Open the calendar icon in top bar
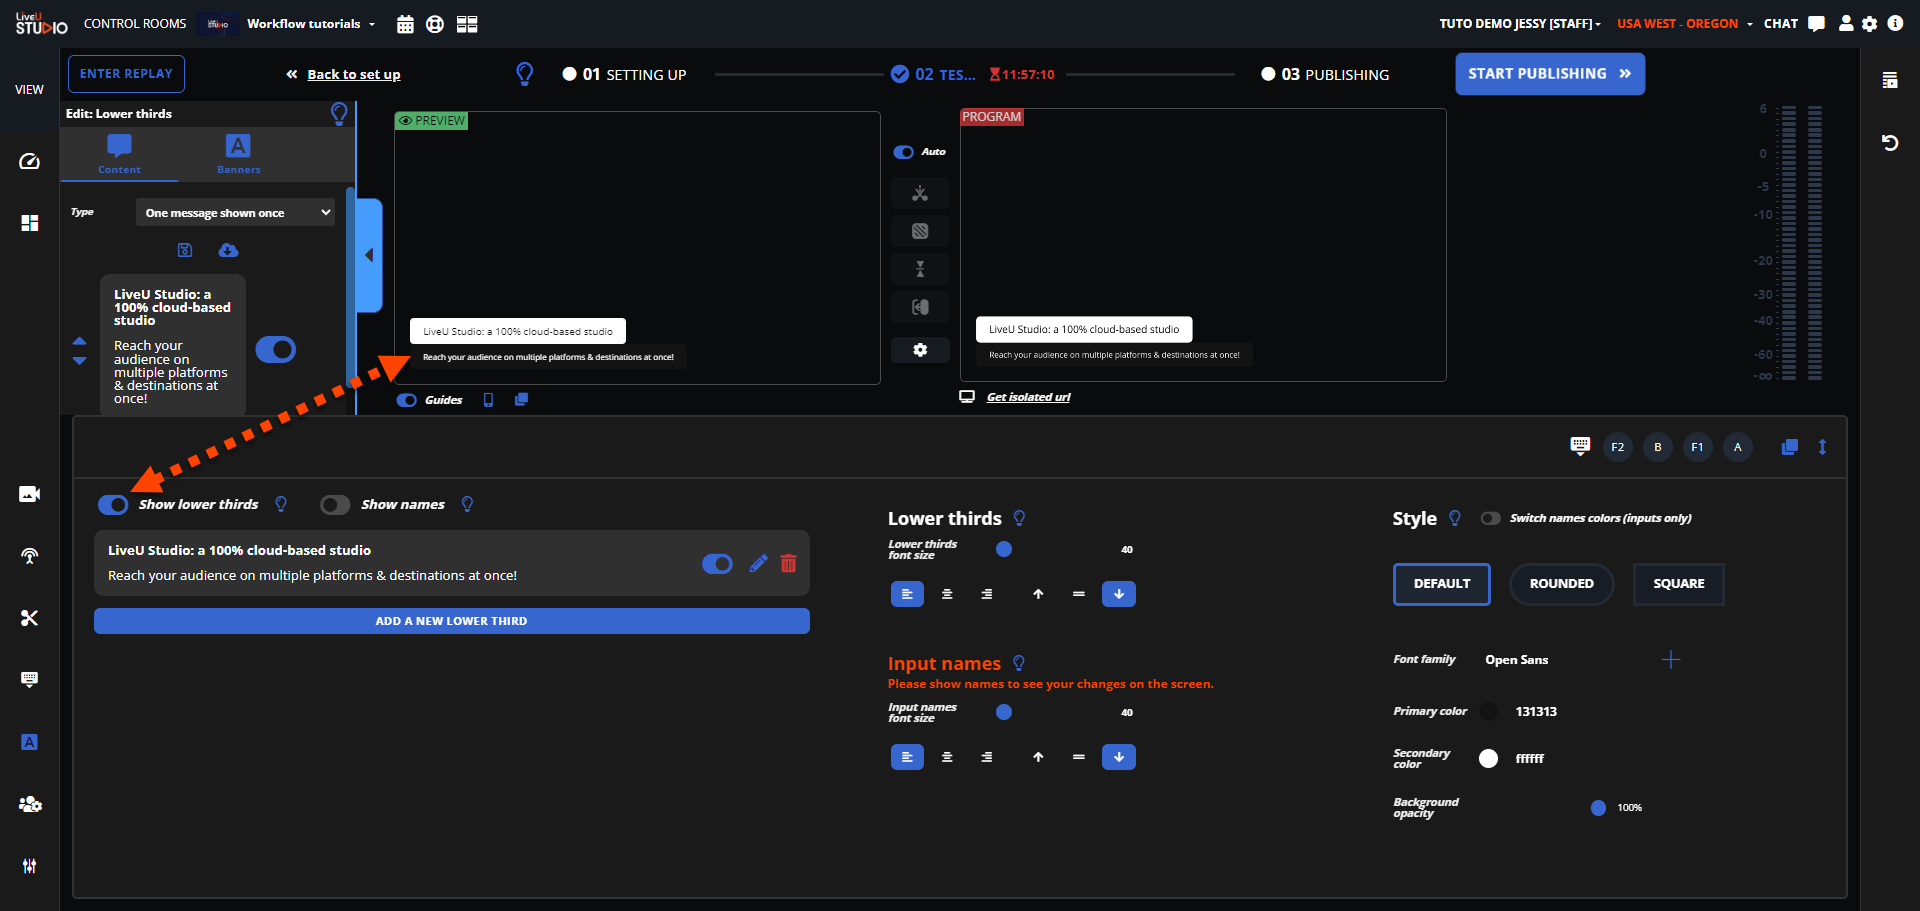Screen dimensions: 1920x911 tap(405, 24)
